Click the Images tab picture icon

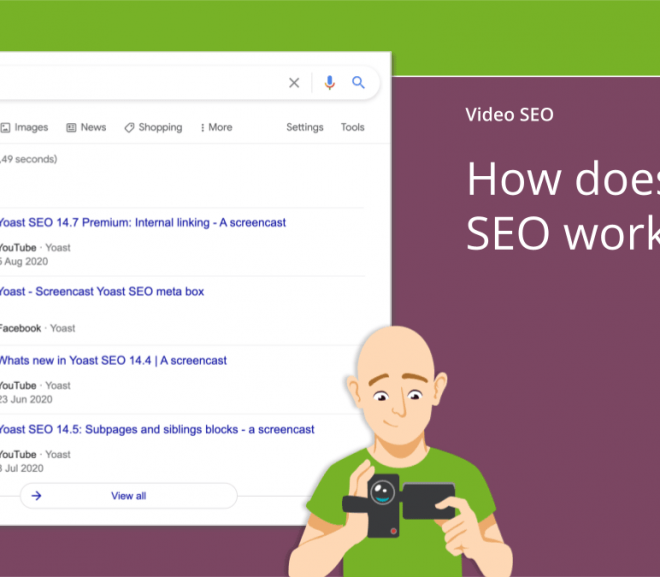5,128
